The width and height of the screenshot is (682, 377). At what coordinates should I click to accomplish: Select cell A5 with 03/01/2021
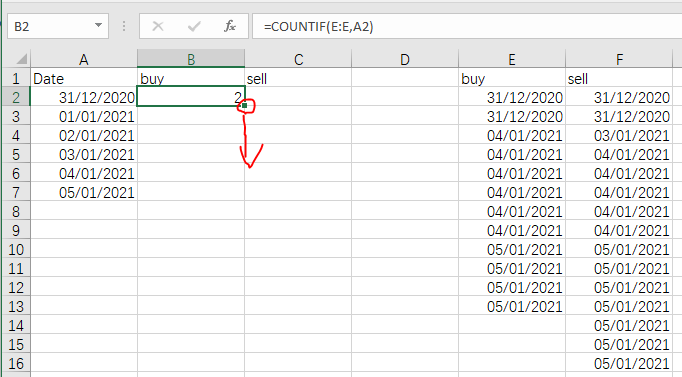coord(84,154)
